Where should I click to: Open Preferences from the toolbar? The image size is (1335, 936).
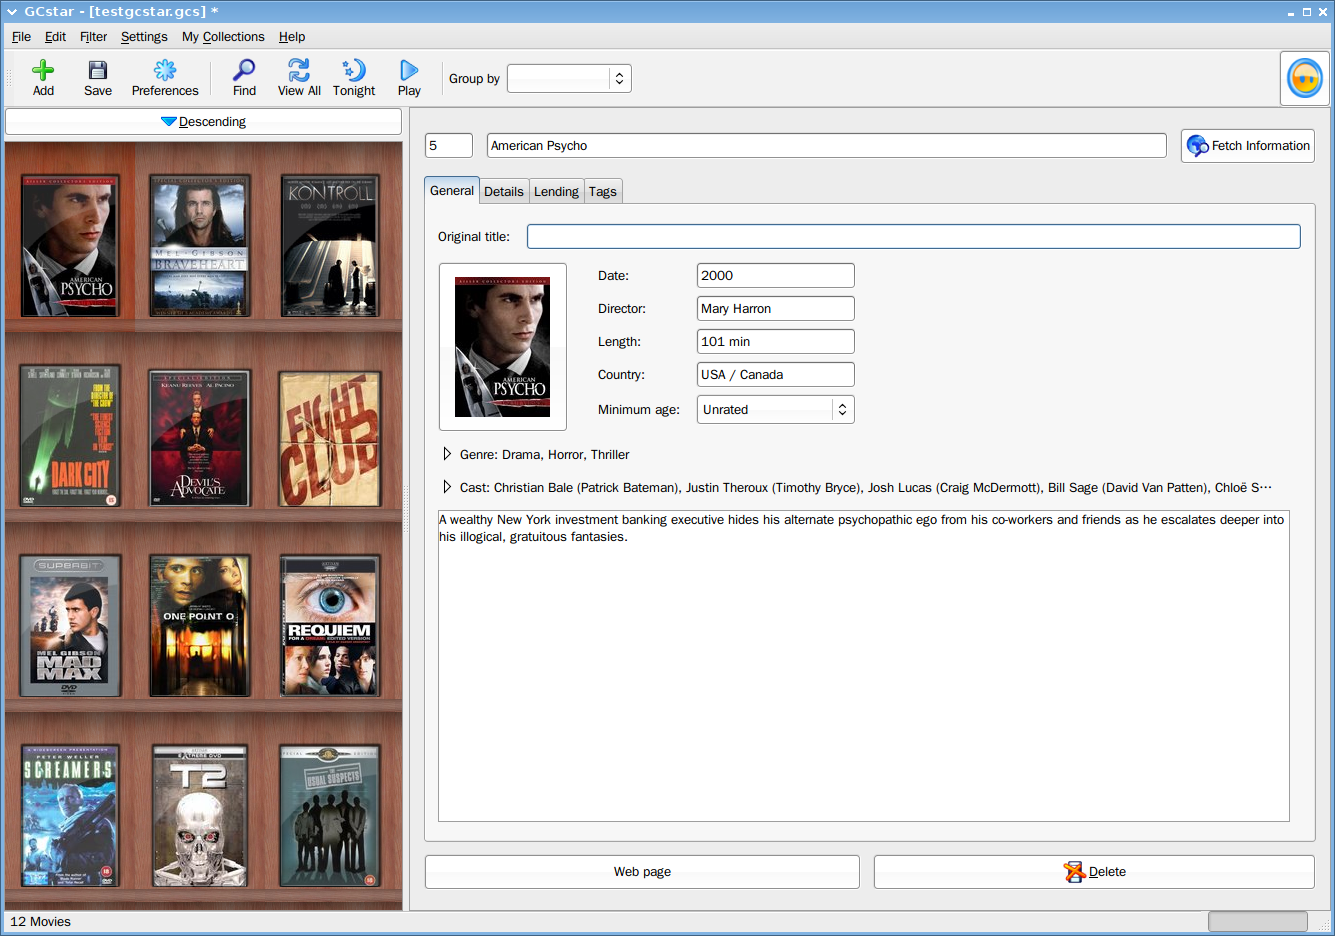(x=165, y=70)
